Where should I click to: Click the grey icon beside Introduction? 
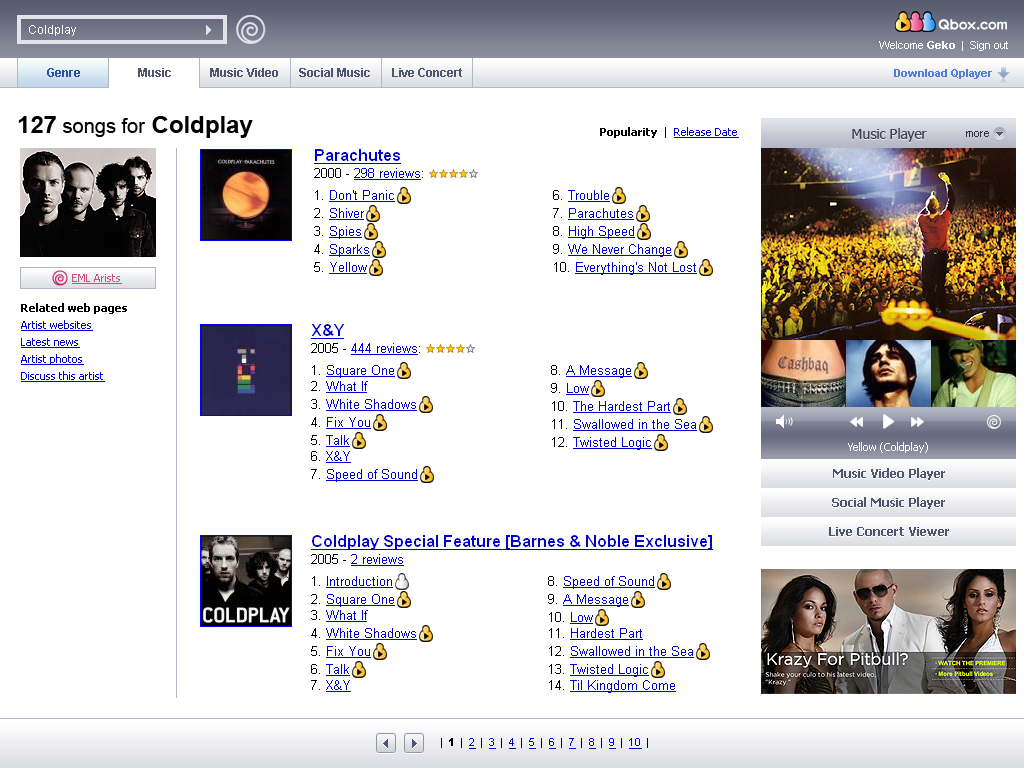click(x=402, y=582)
